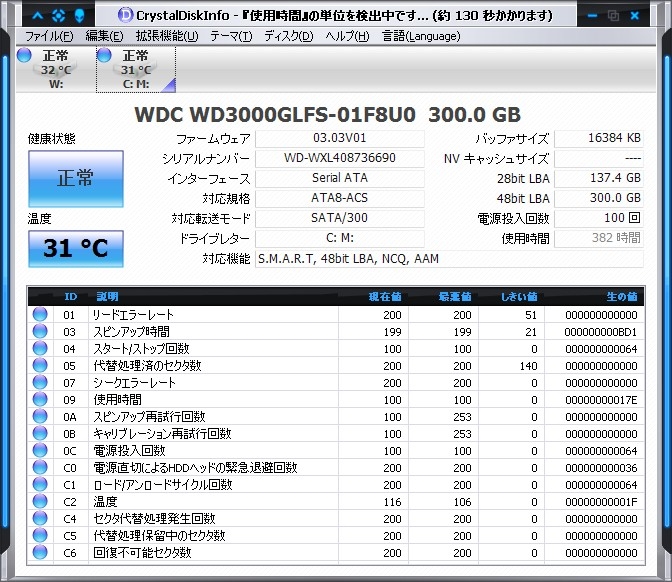
Task: Open the テーマ(T) menu
Action: [x=231, y=36]
